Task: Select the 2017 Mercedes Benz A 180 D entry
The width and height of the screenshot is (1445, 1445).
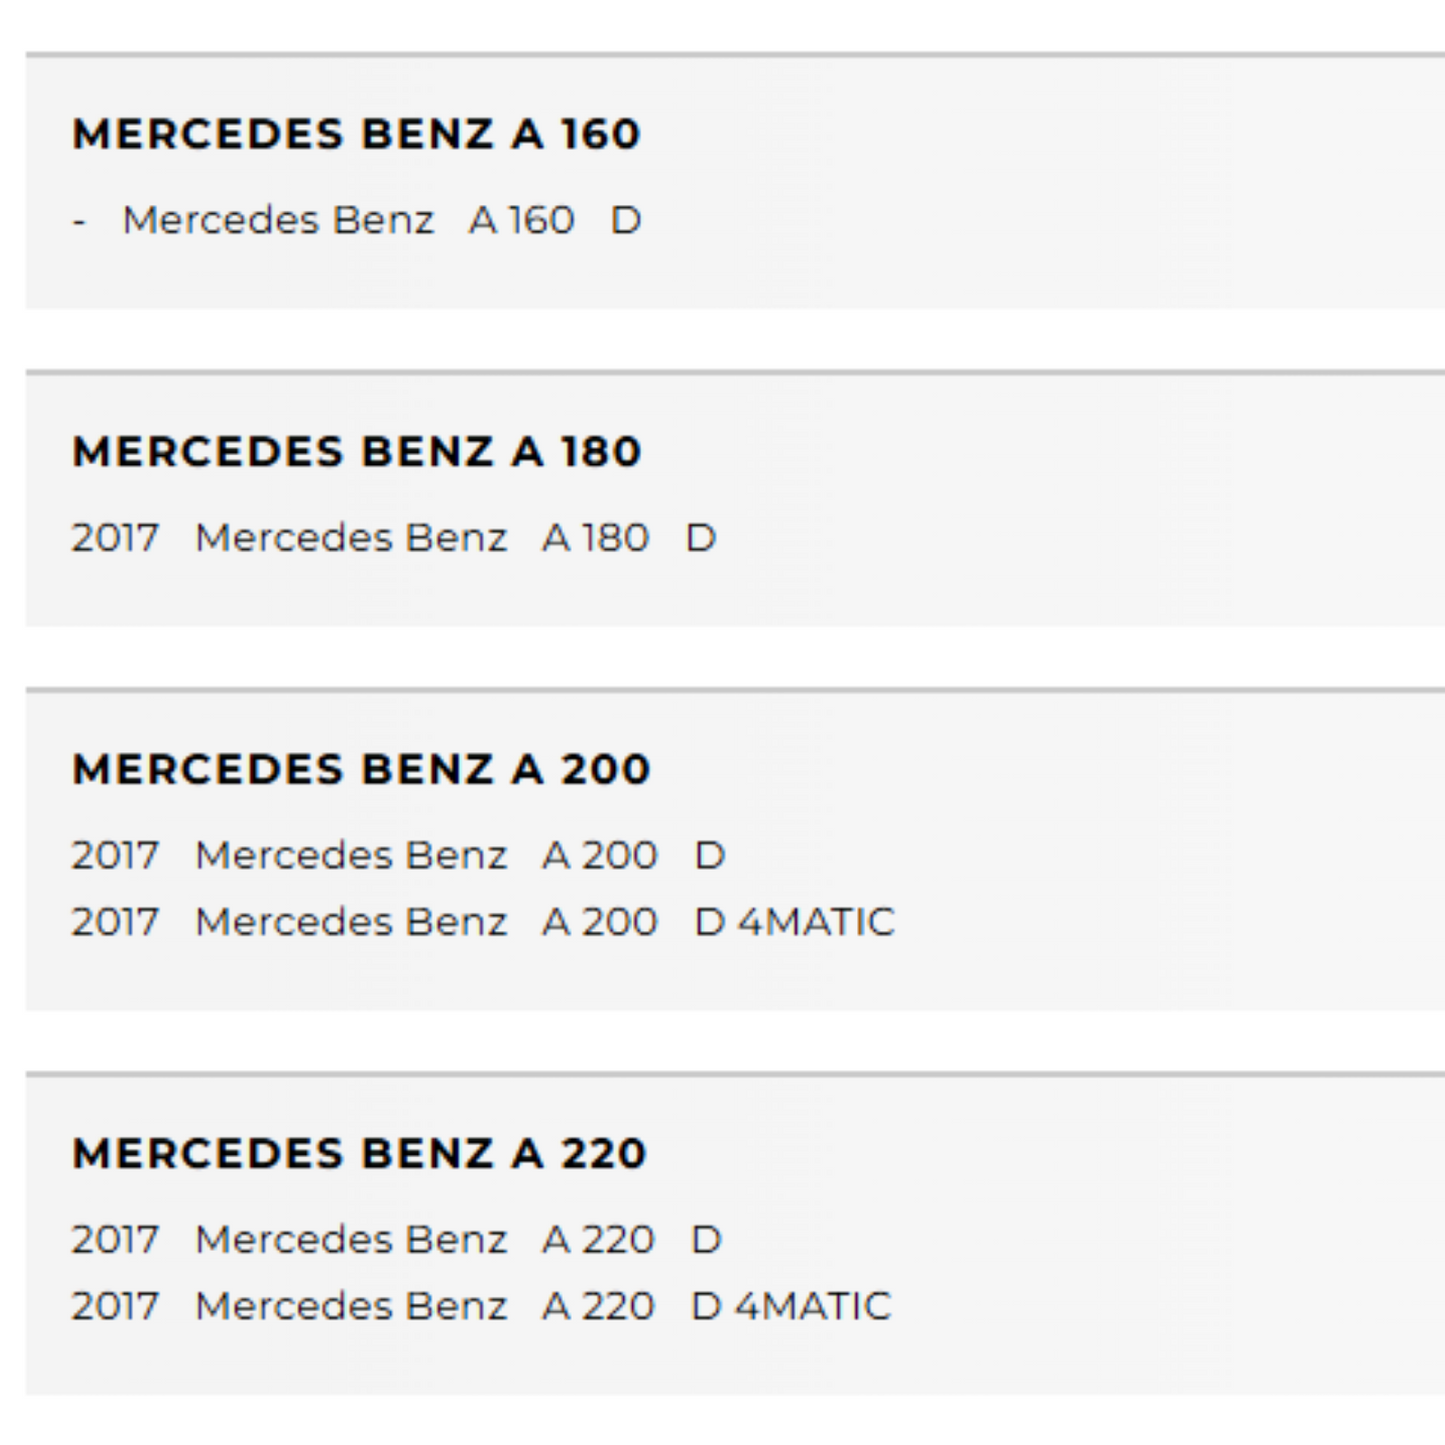Action: (x=394, y=538)
